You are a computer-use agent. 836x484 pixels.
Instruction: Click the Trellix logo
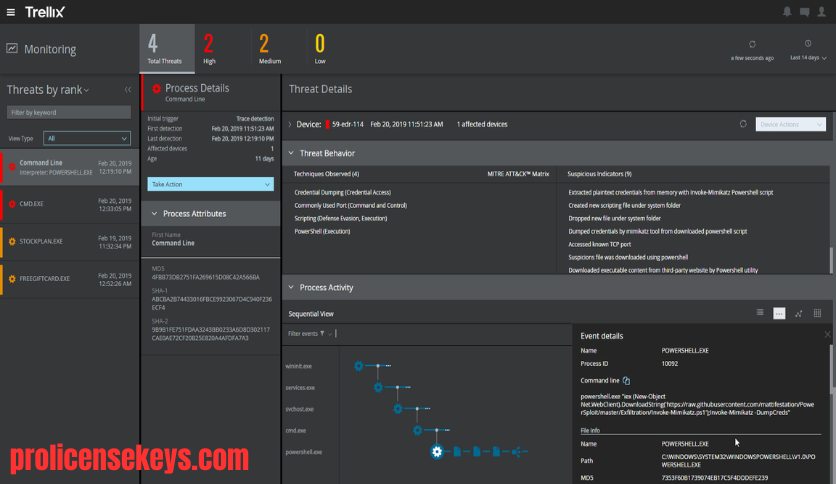[45, 12]
